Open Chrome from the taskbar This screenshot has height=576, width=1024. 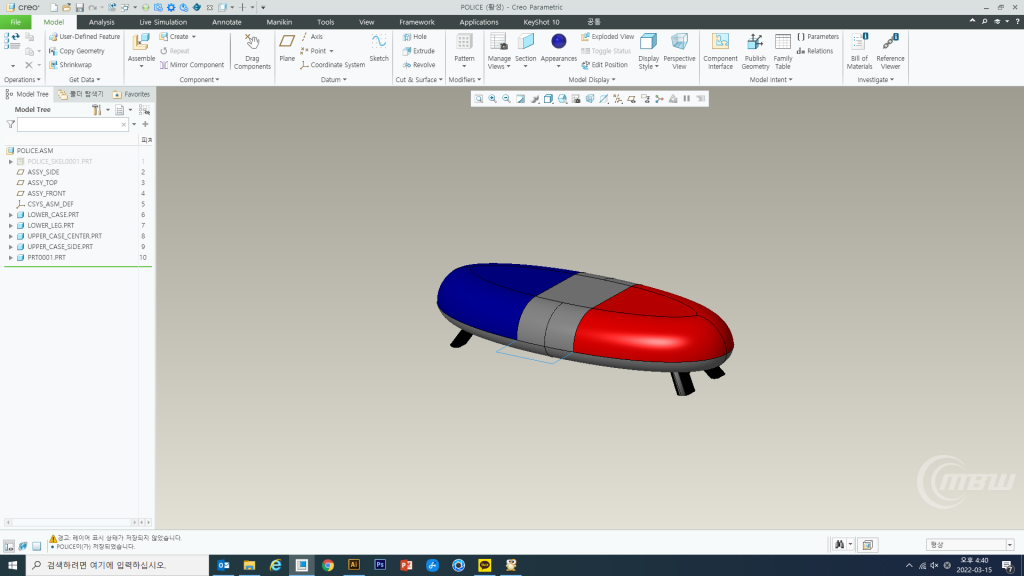tap(328, 566)
